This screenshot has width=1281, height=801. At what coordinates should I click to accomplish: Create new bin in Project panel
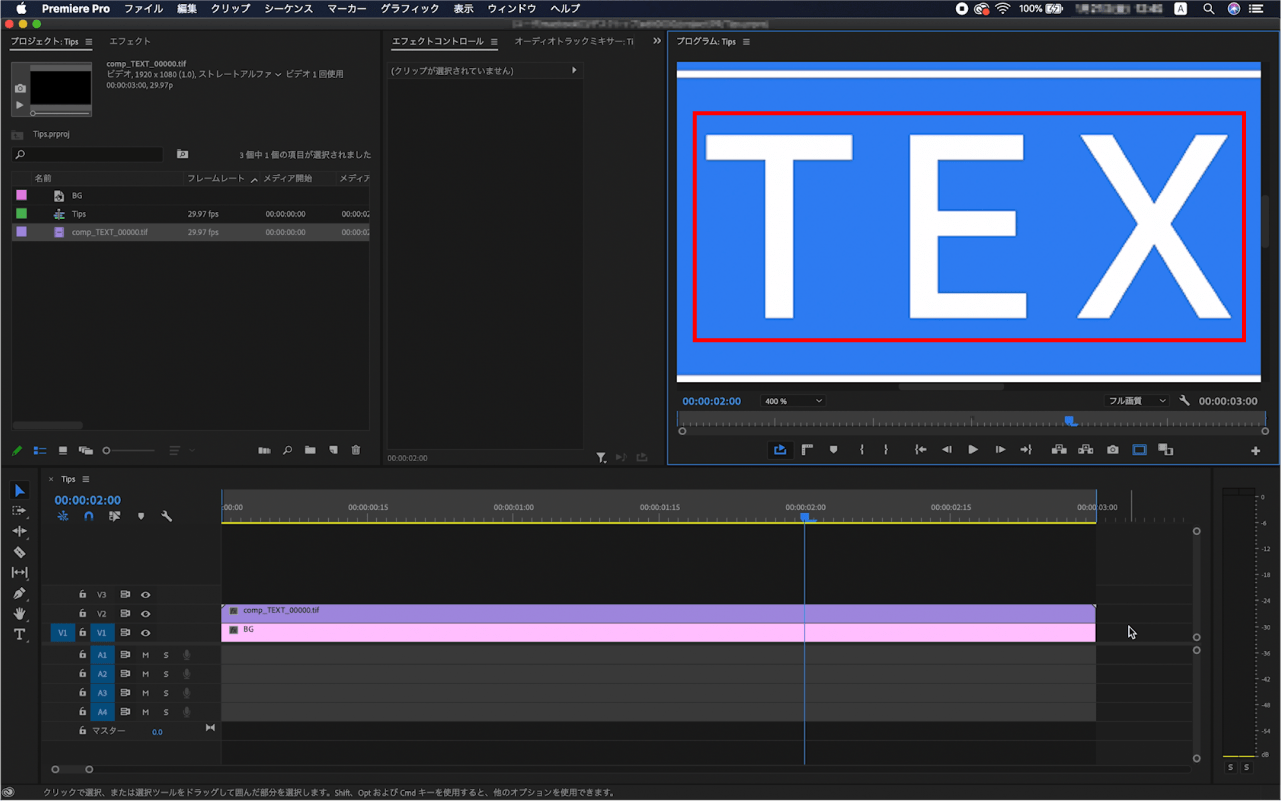pyautogui.click(x=310, y=451)
